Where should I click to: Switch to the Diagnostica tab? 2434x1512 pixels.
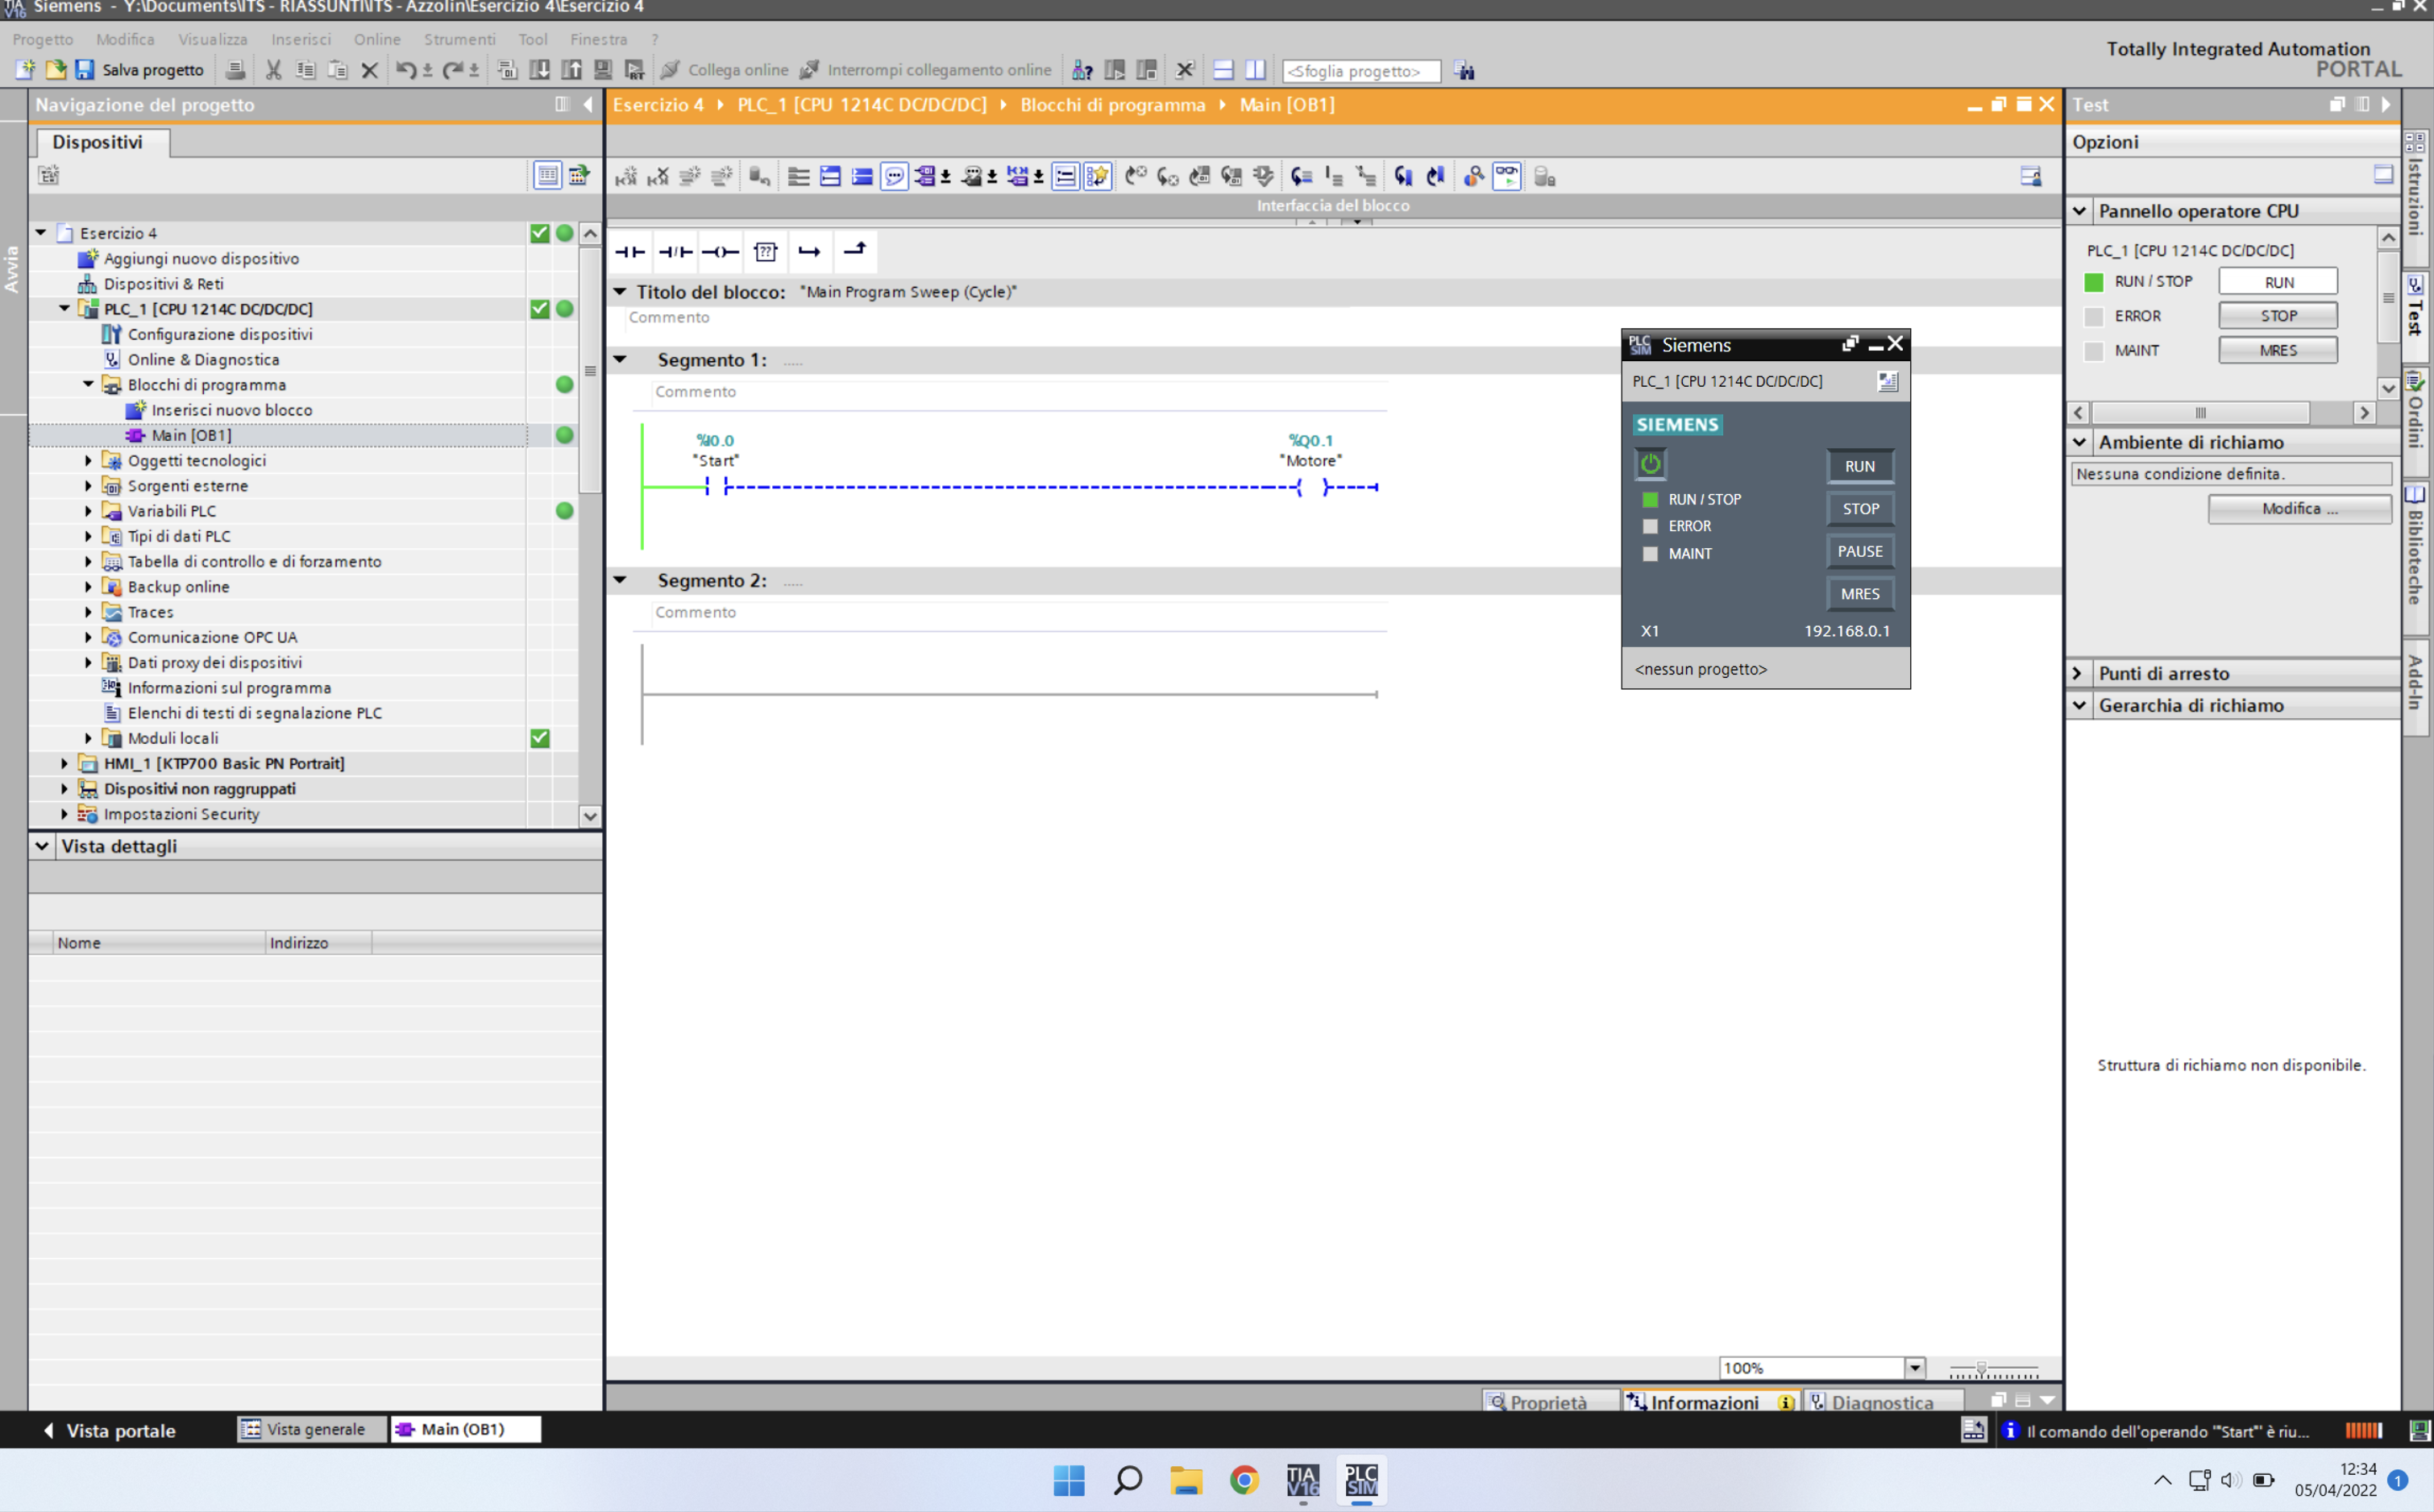[x=1883, y=1401]
